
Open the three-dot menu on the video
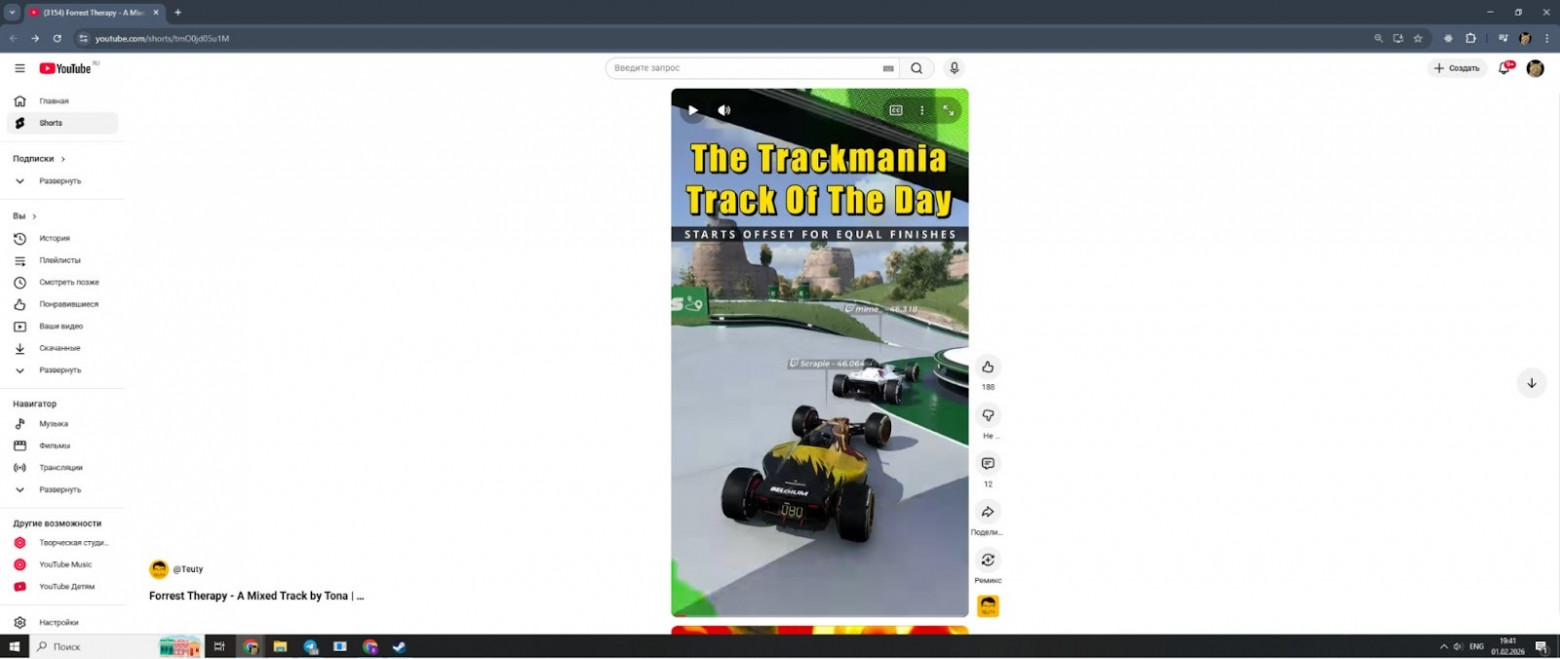pos(922,110)
